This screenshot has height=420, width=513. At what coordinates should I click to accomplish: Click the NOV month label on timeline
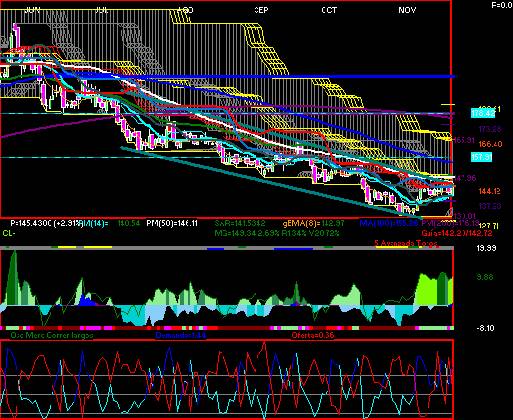407,10
